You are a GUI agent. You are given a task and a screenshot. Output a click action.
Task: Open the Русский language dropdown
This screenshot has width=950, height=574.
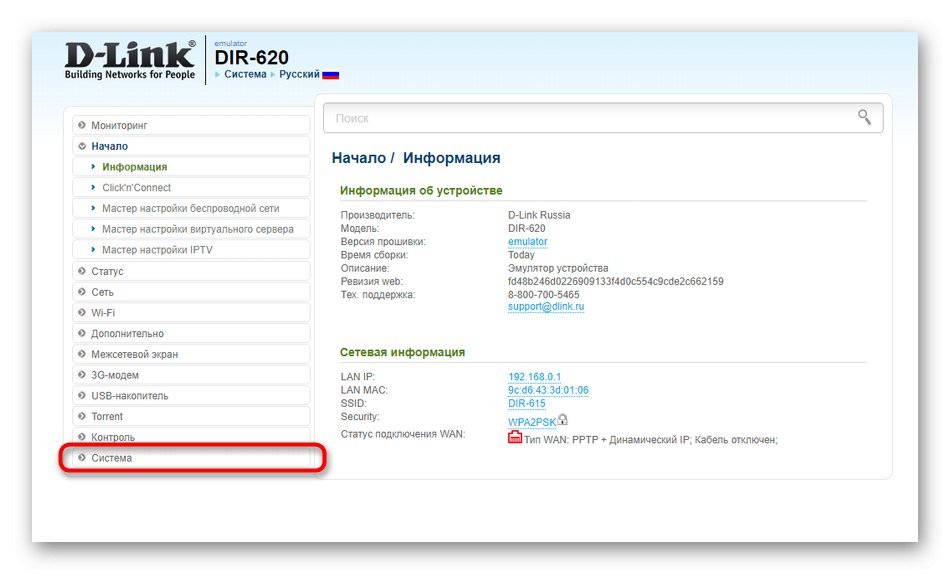(x=299, y=74)
